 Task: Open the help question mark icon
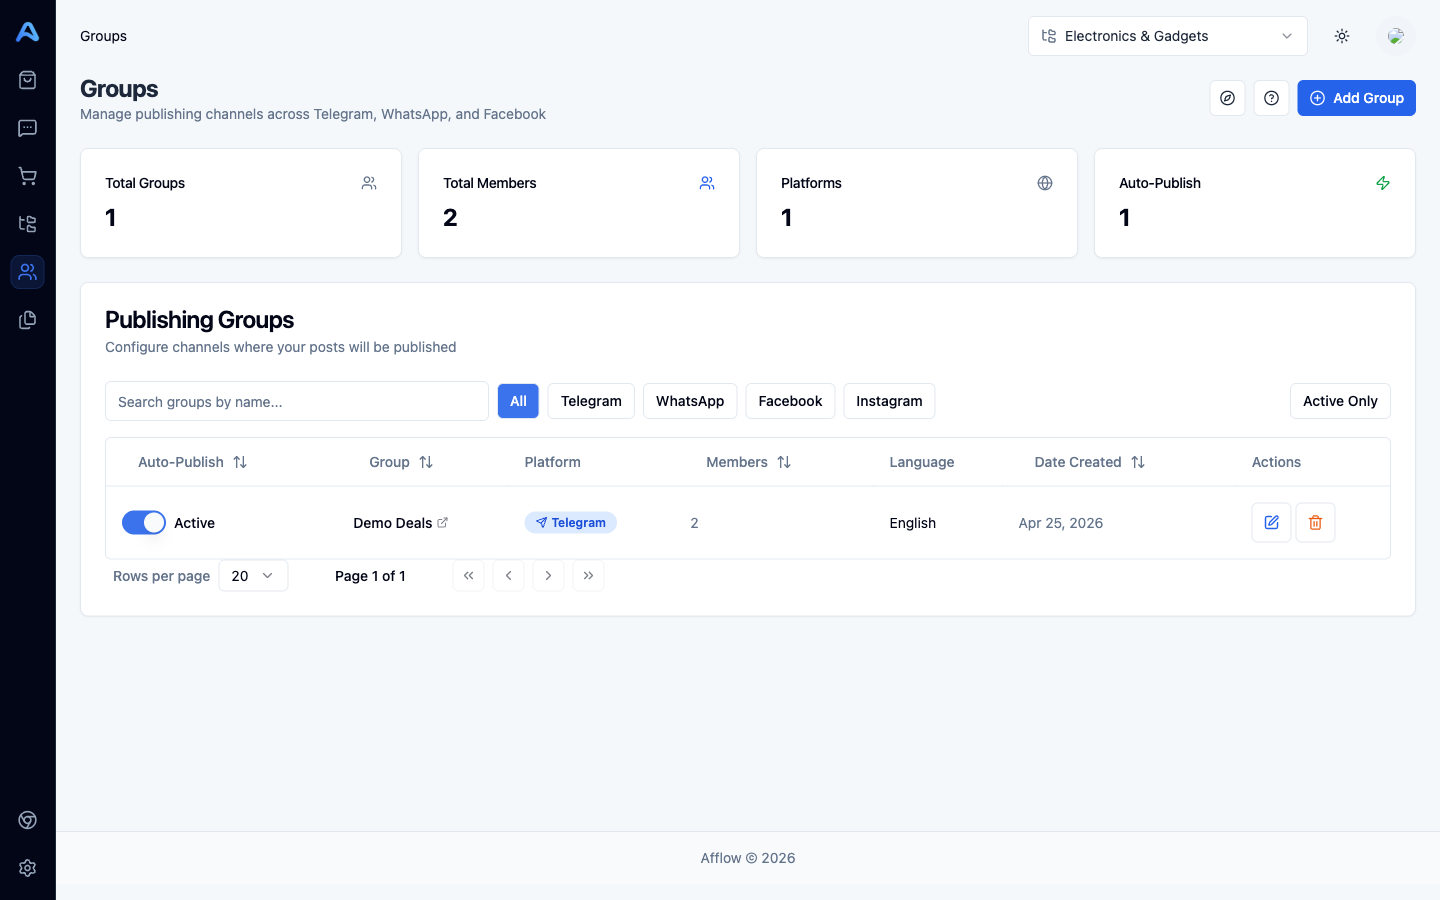click(1271, 98)
